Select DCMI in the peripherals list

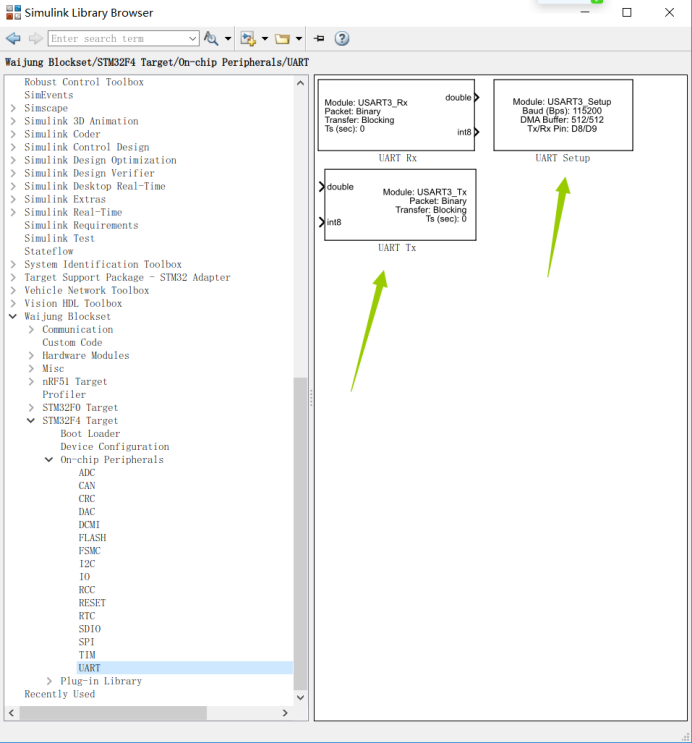tap(89, 525)
